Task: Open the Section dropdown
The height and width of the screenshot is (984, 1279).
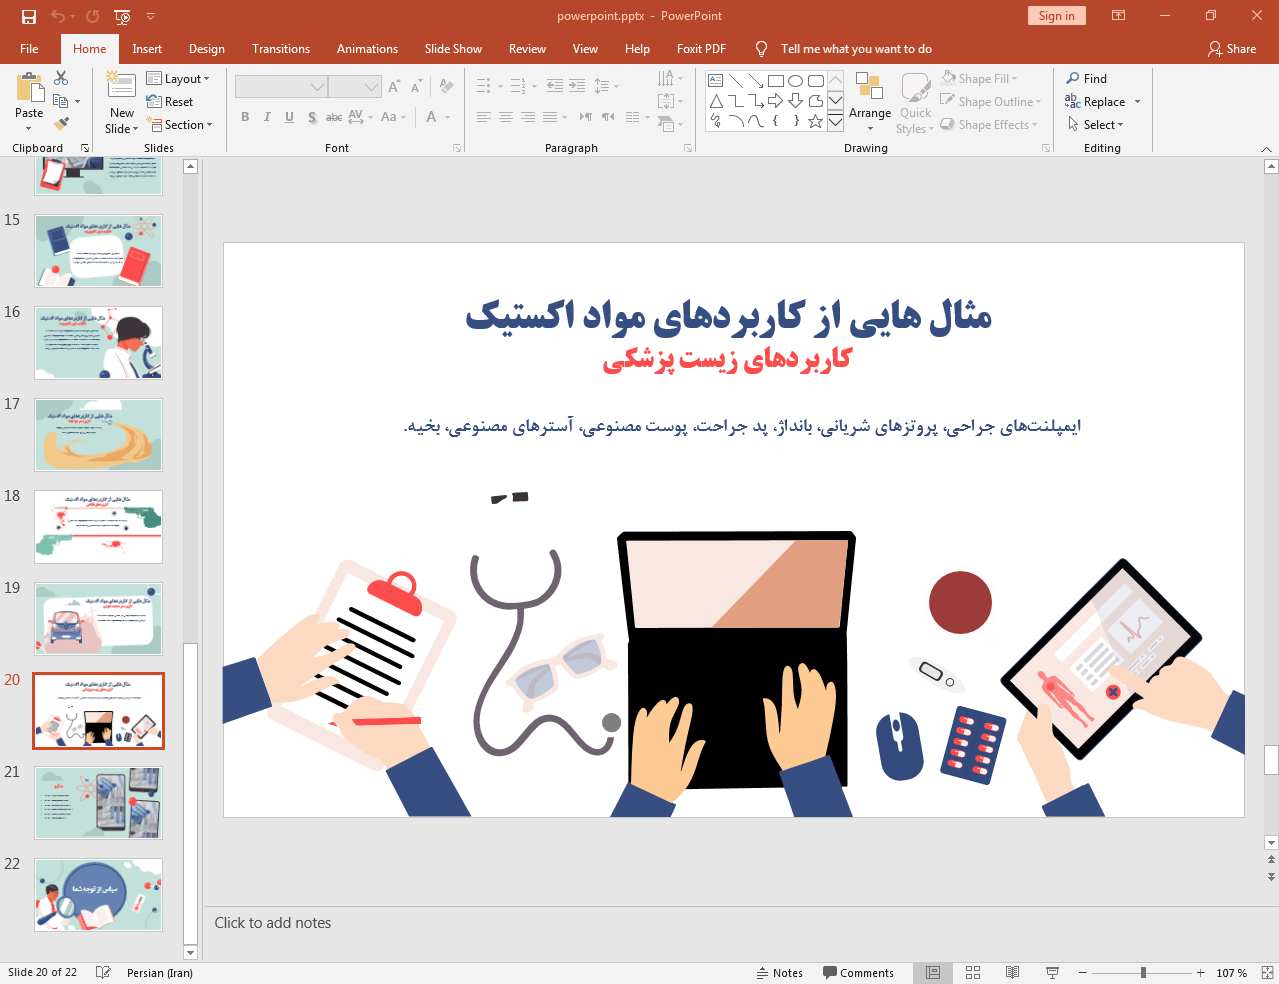Action: click(x=180, y=125)
